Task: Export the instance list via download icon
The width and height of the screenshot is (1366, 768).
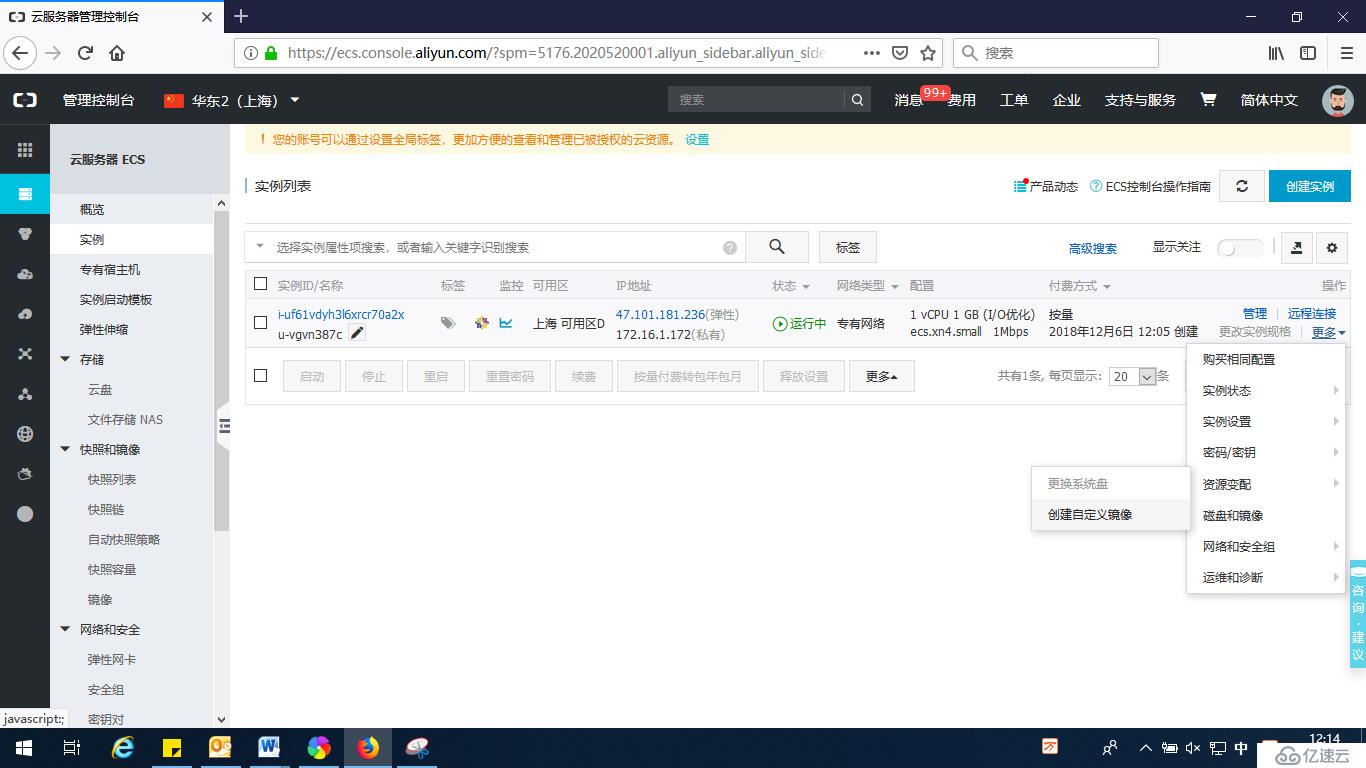Action: [1296, 247]
